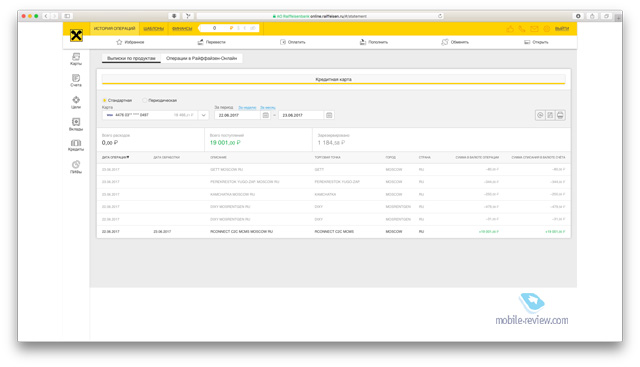Open messages envelope icon
This screenshot has height=367, width=640.
534,29
